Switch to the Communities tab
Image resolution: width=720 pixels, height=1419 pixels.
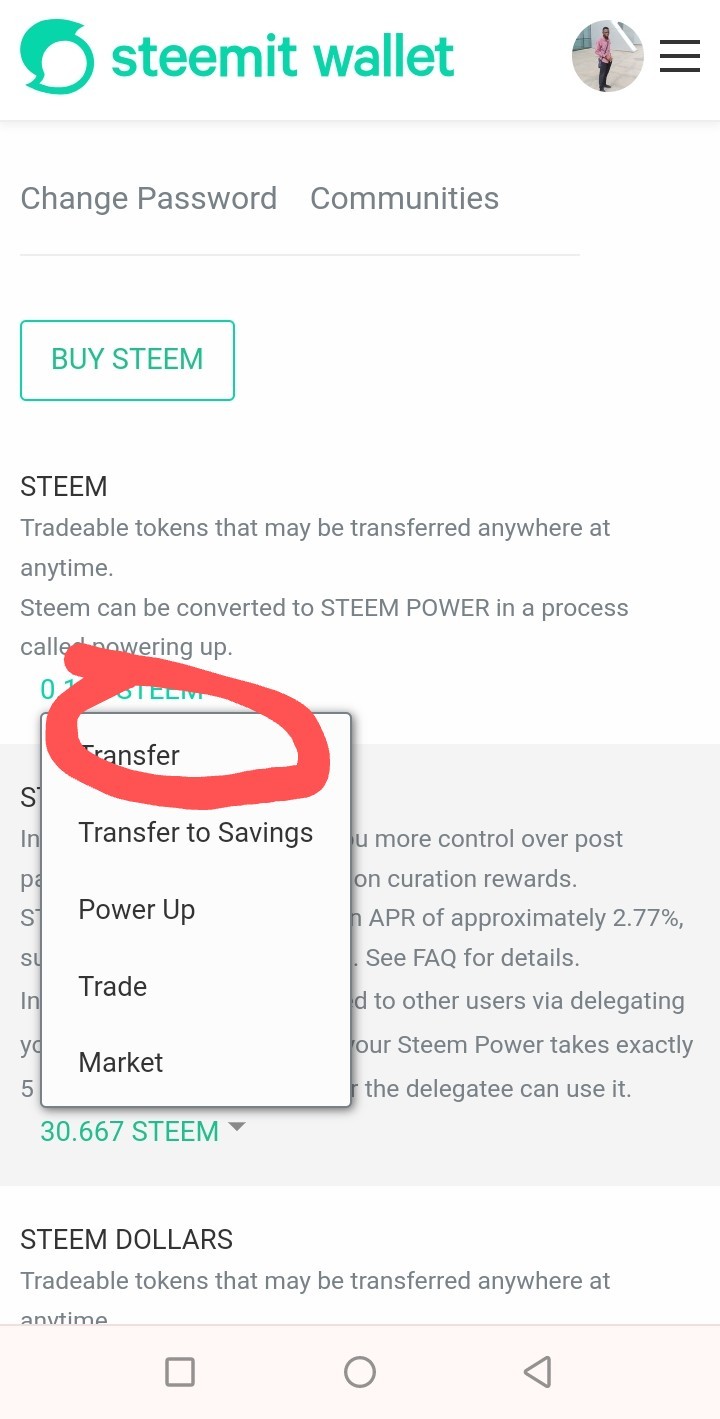tap(404, 198)
